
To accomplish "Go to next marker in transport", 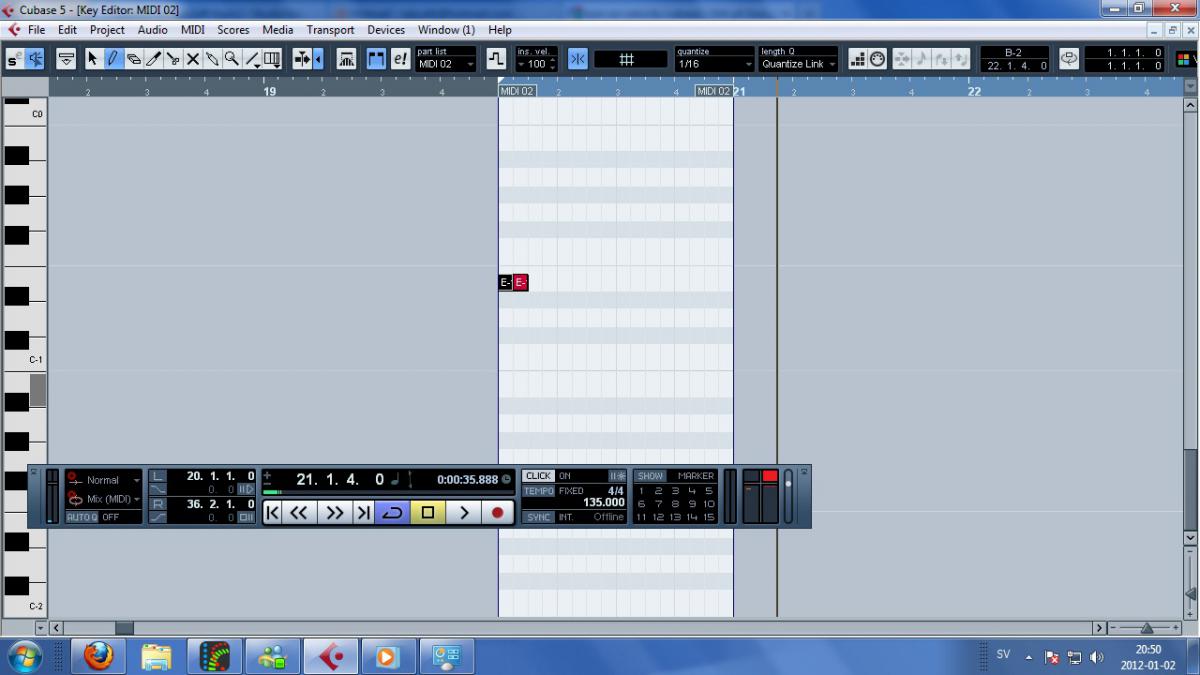I will 363,513.
